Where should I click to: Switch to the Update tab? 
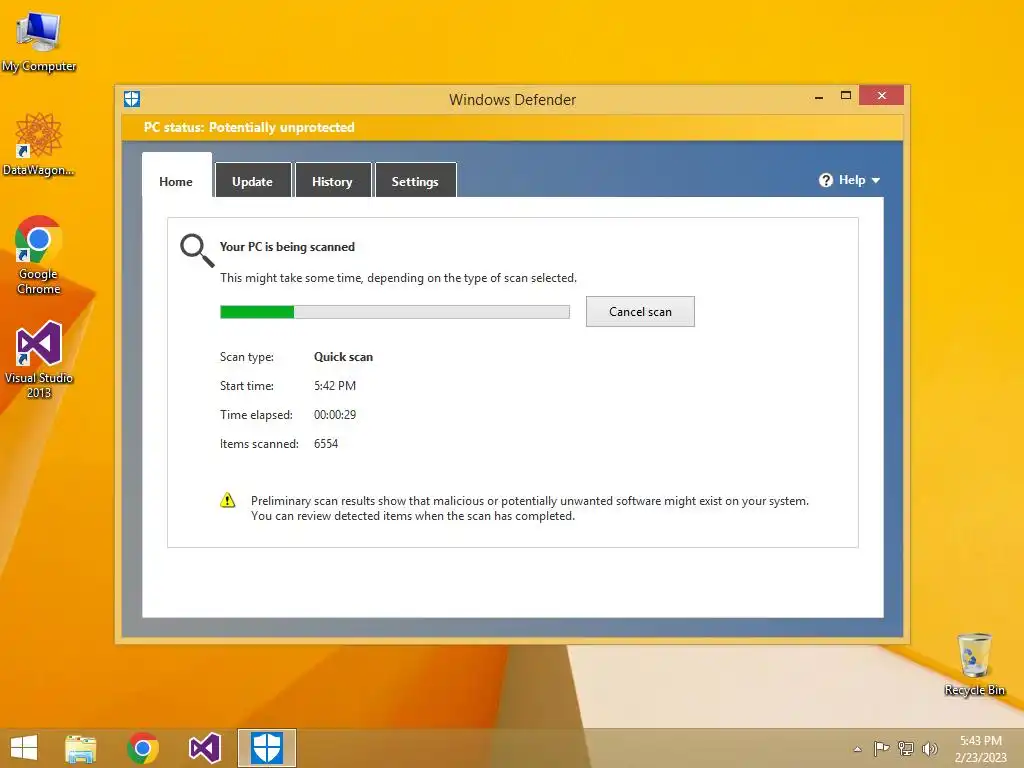click(x=253, y=182)
